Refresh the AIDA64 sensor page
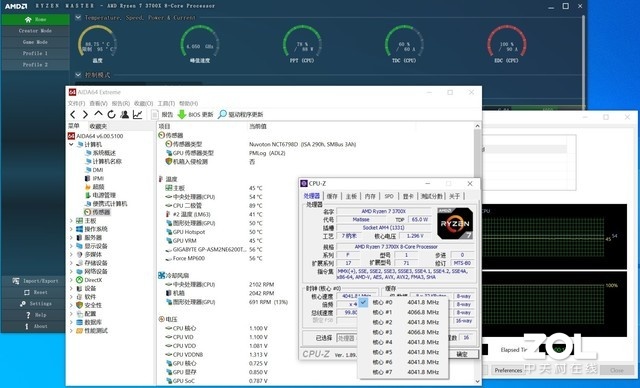 111,115
